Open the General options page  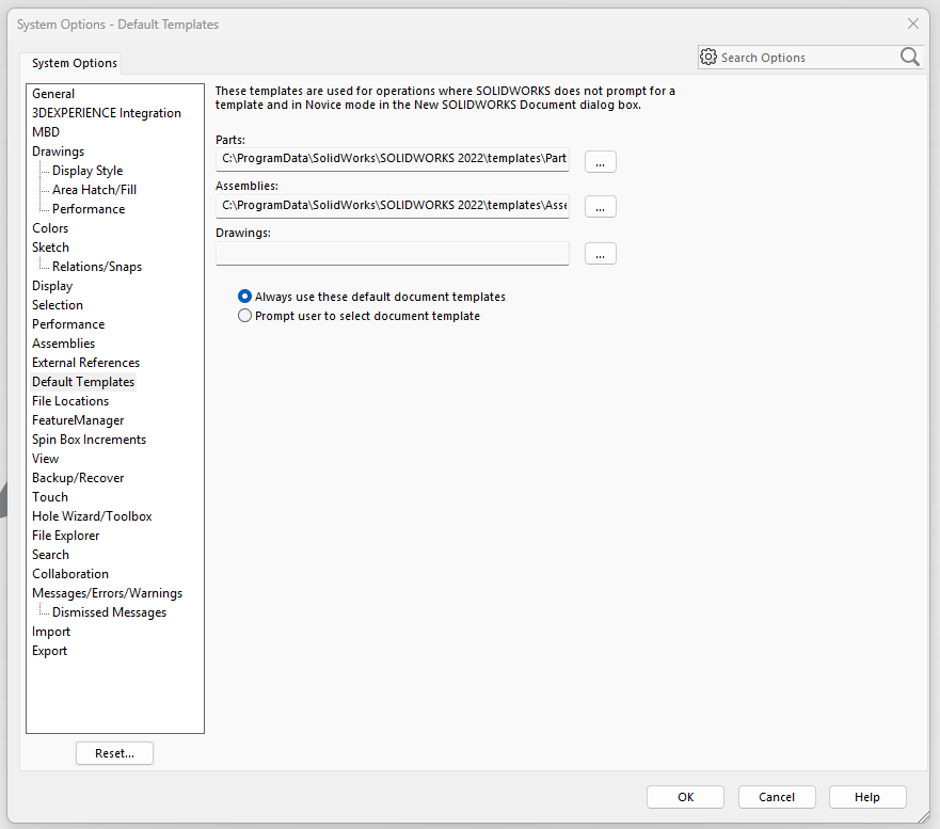point(53,94)
